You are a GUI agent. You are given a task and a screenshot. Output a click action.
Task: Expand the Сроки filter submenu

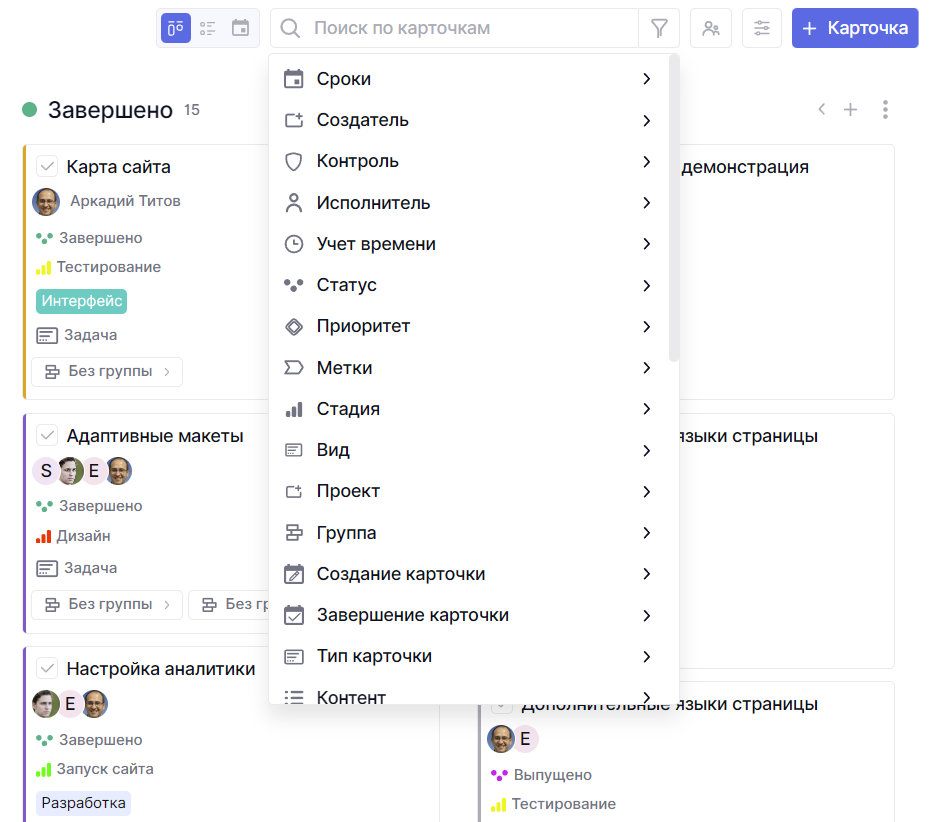pos(646,79)
